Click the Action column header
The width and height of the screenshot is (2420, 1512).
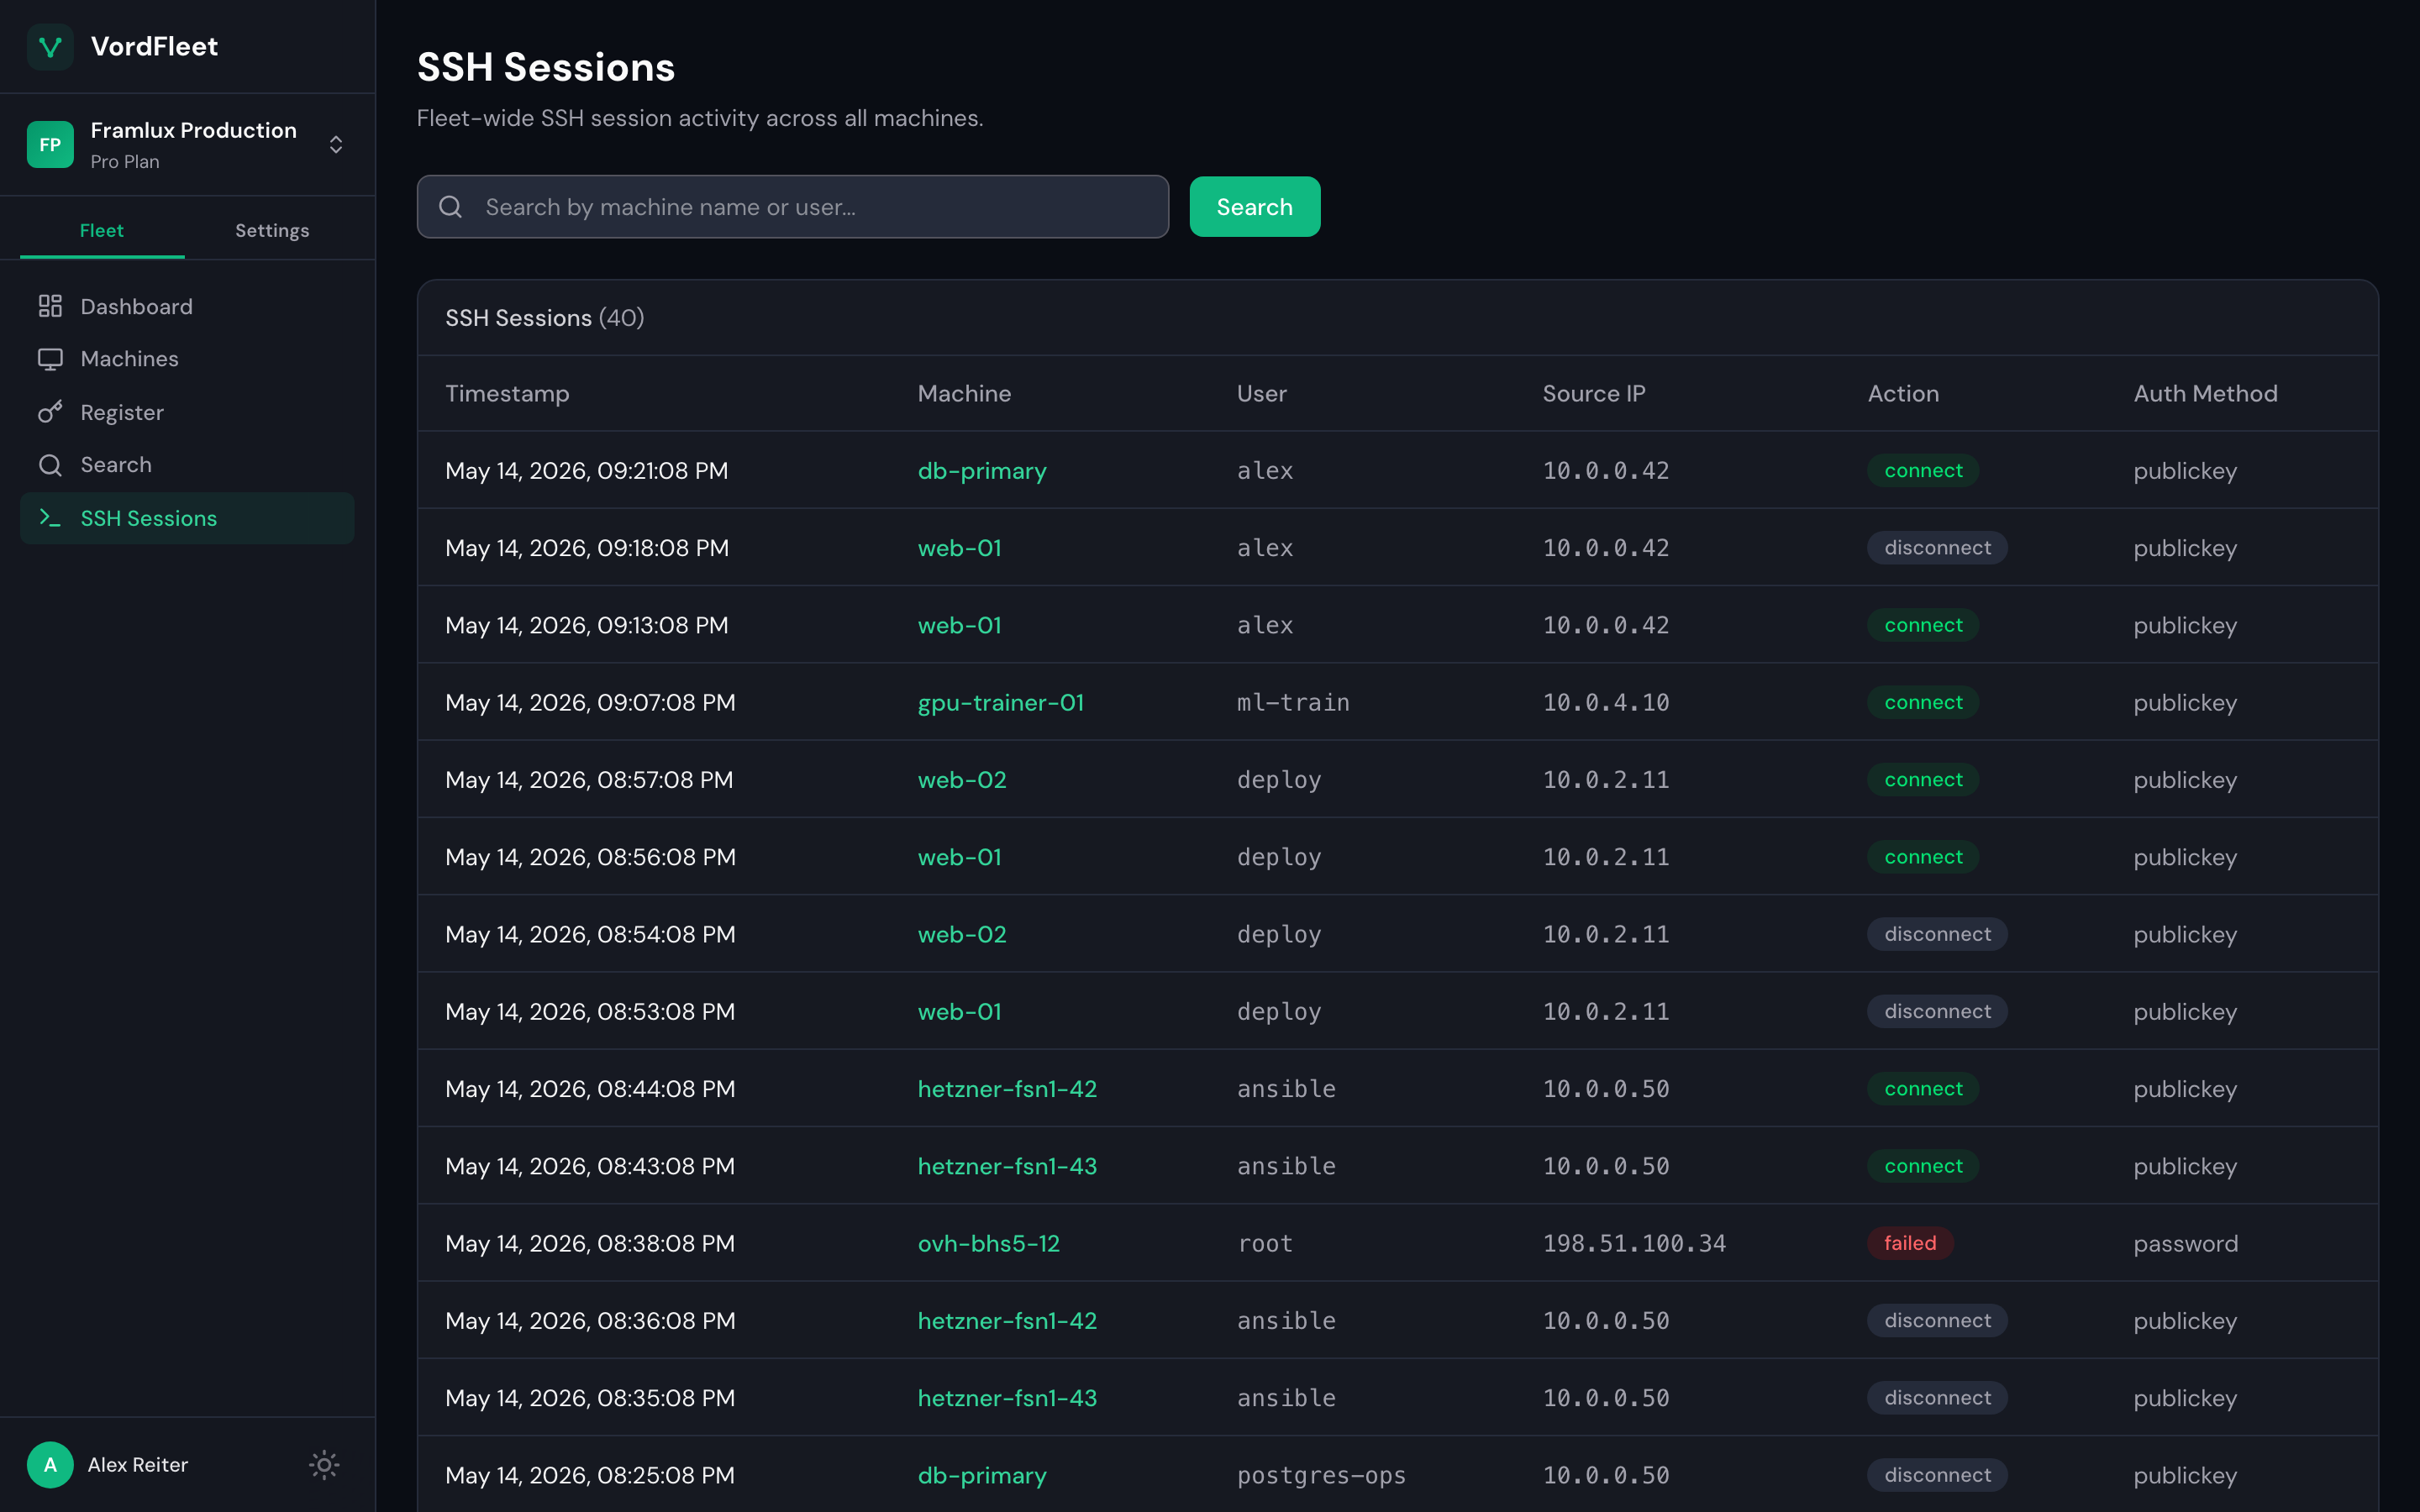pyautogui.click(x=1903, y=393)
